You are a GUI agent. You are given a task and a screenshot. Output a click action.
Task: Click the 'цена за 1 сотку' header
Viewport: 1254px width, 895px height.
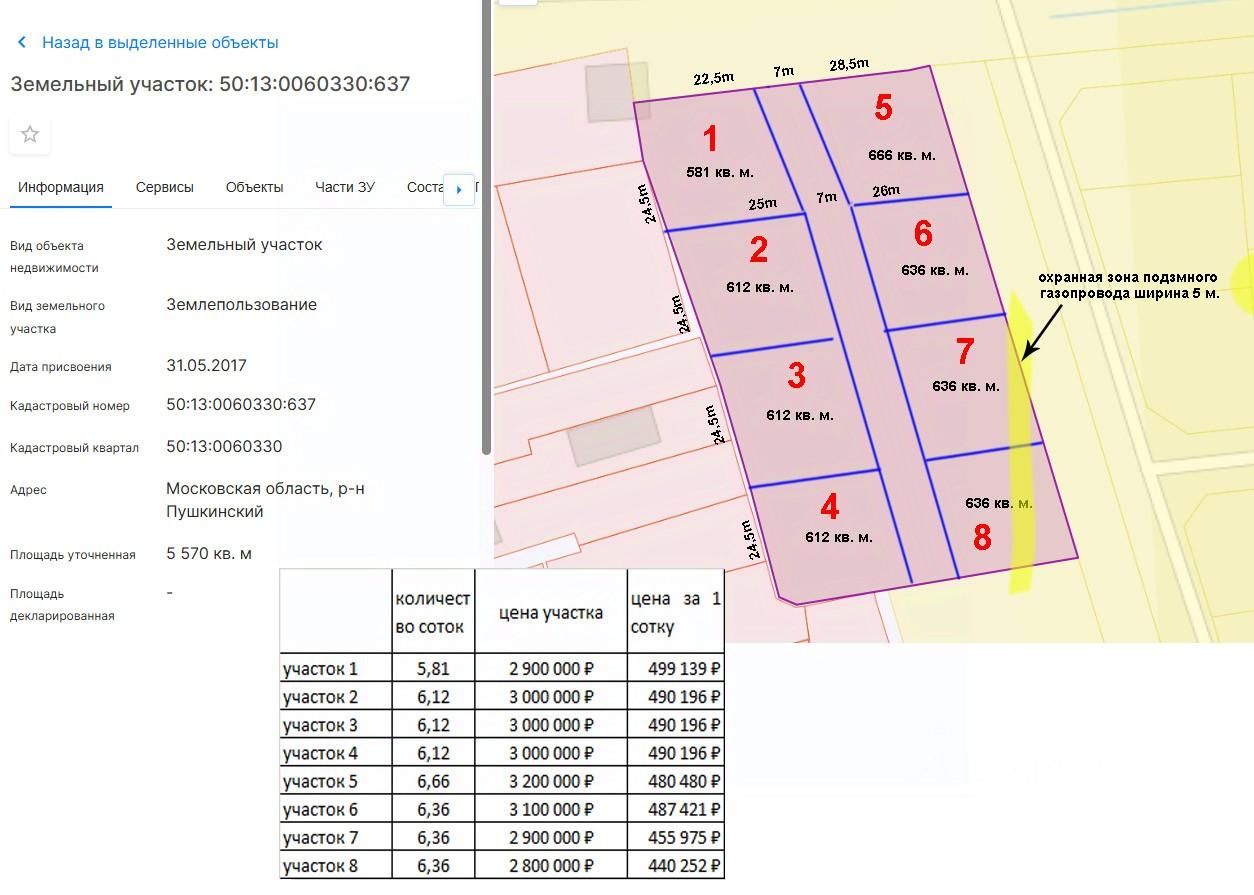pos(675,612)
